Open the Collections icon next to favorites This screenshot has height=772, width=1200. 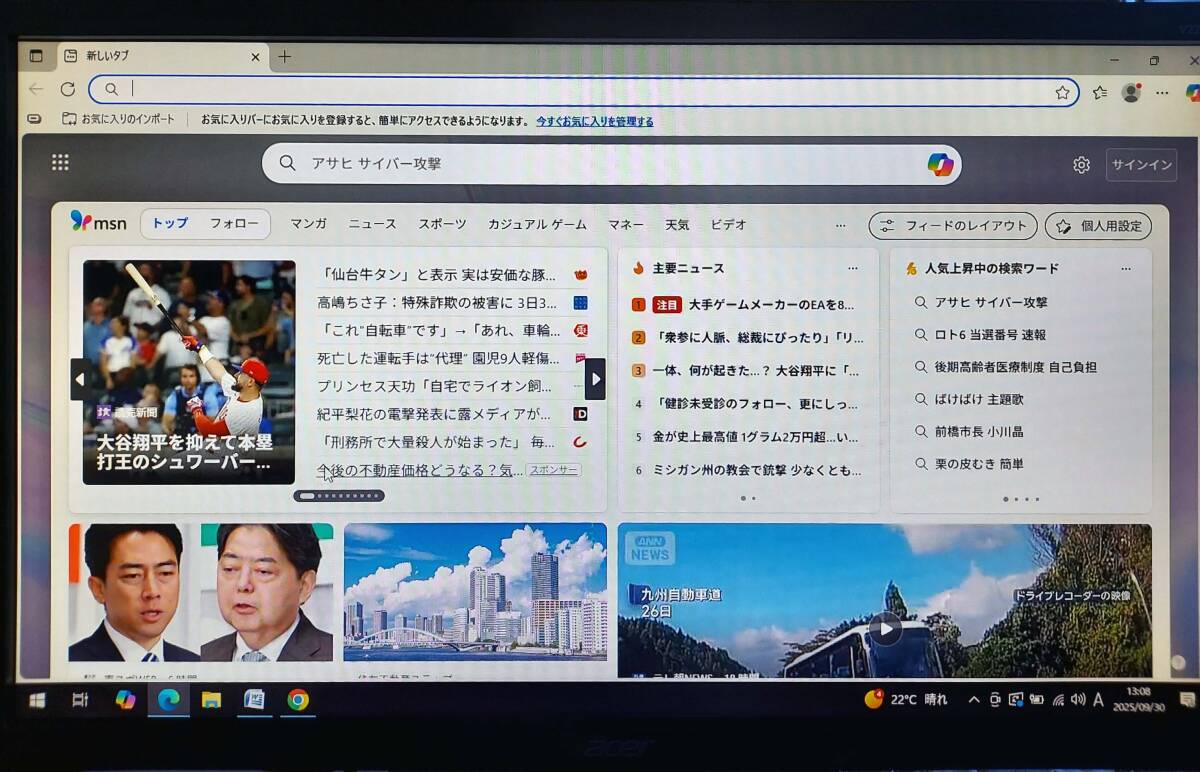(x=1099, y=90)
